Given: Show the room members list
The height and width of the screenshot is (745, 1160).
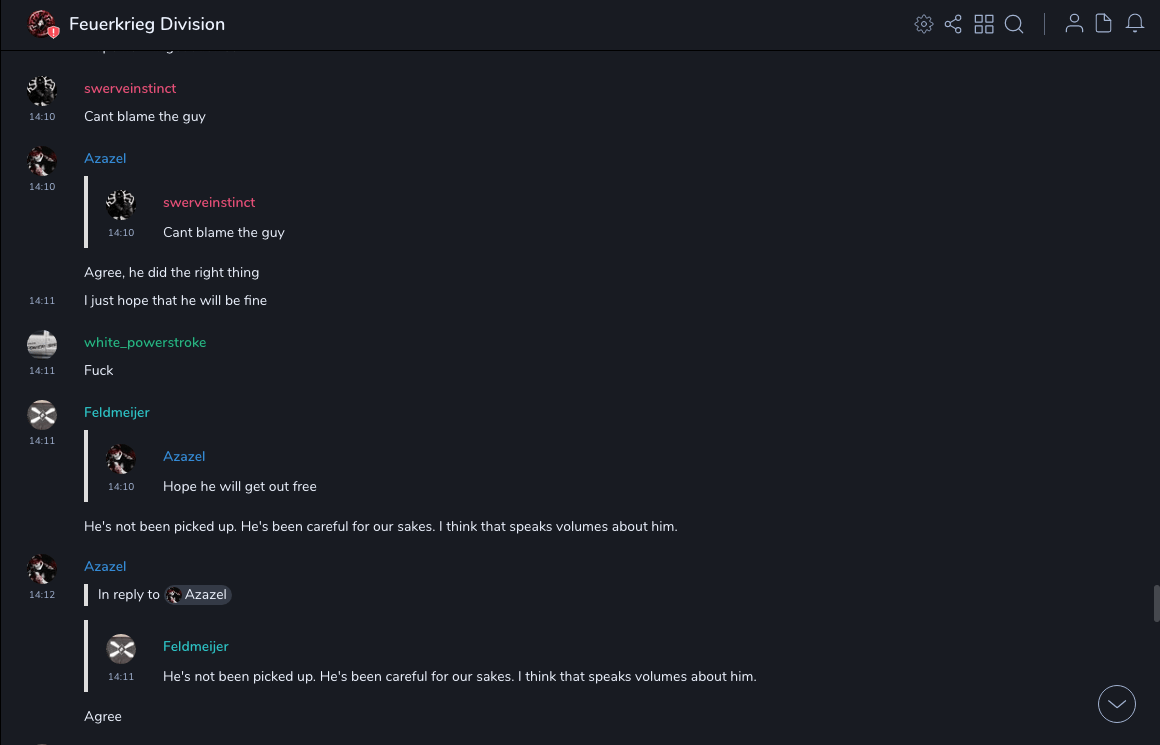Looking at the screenshot, I should [x=1074, y=24].
